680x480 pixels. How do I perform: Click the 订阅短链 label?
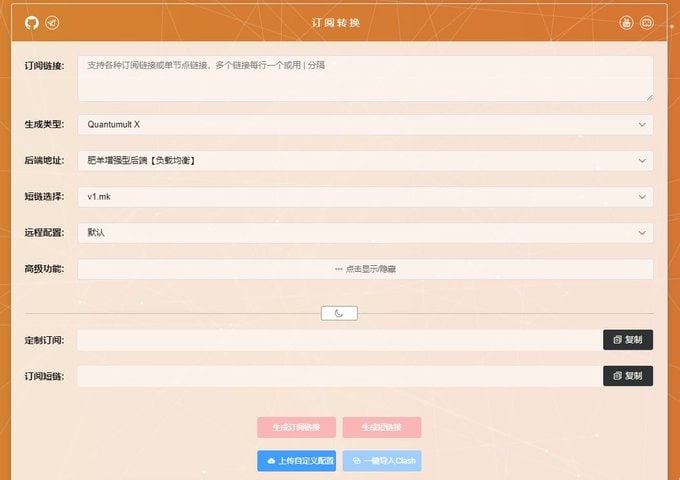tap(44, 376)
